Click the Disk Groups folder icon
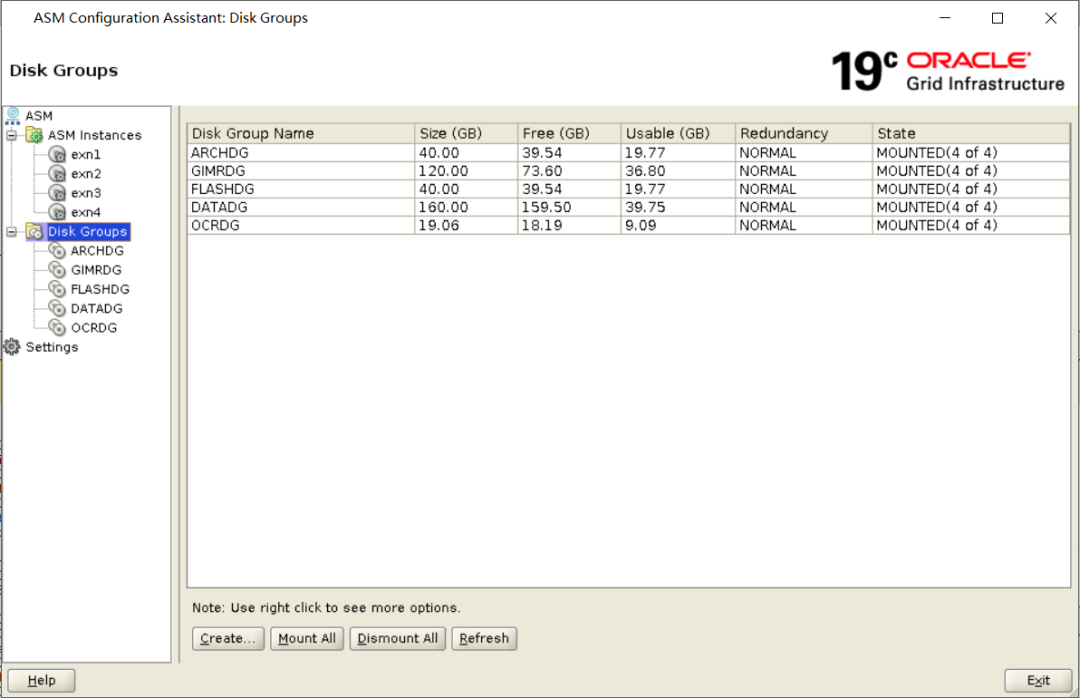This screenshot has width=1080, height=698. tap(34, 232)
